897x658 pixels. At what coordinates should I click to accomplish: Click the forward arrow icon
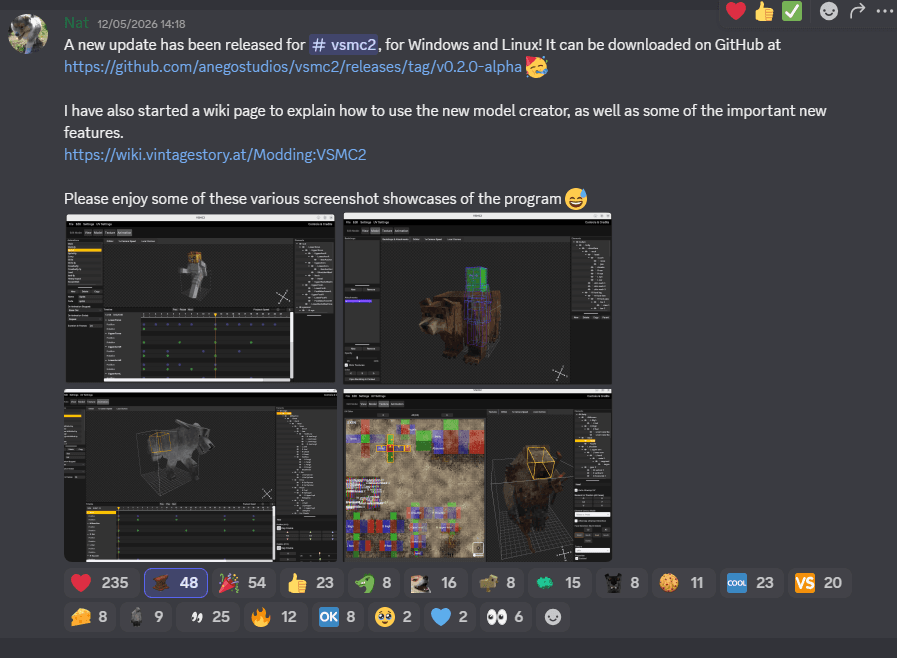(857, 11)
